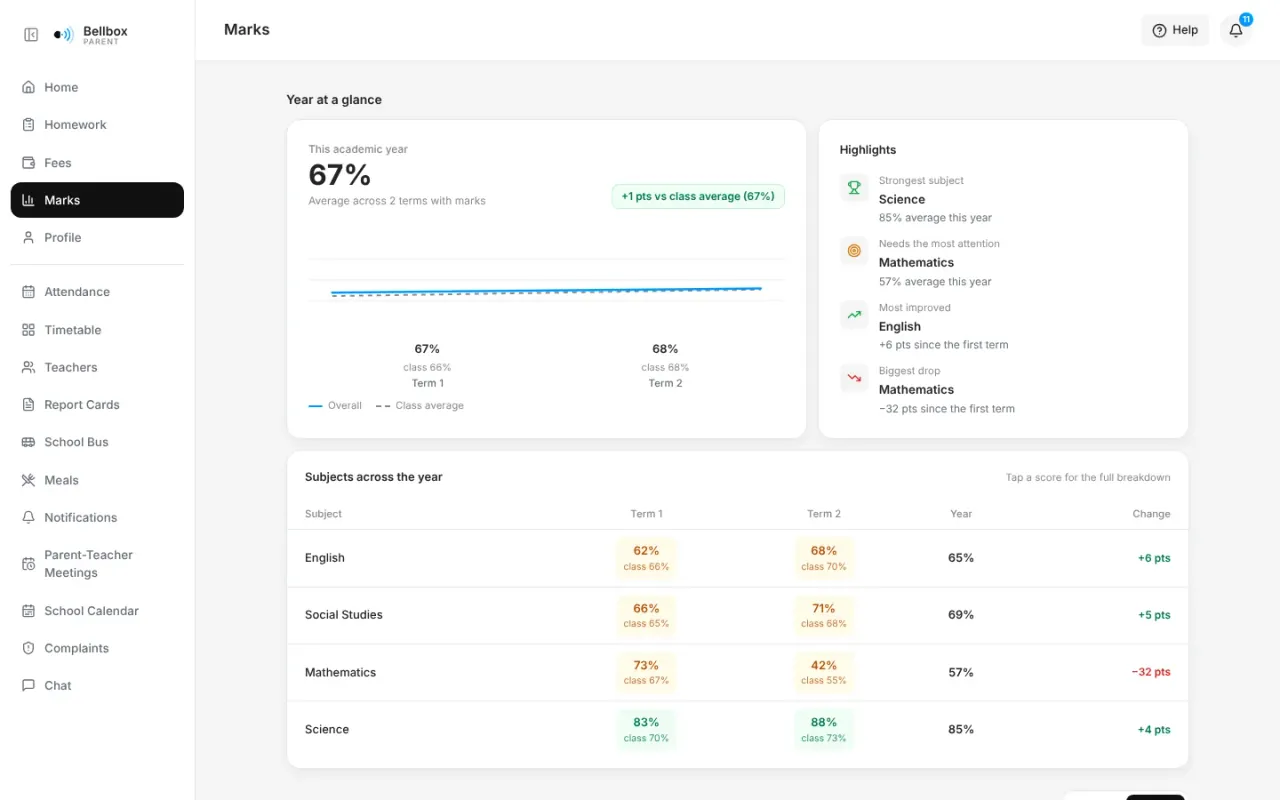Click the Home house icon
Screen dimensions: 1280x800
click(x=28, y=87)
